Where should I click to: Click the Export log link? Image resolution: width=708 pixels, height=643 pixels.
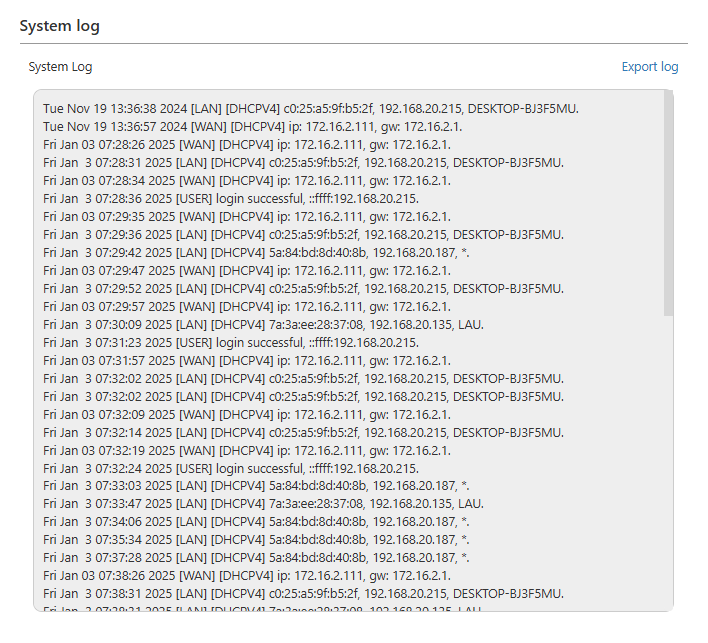[649, 67]
